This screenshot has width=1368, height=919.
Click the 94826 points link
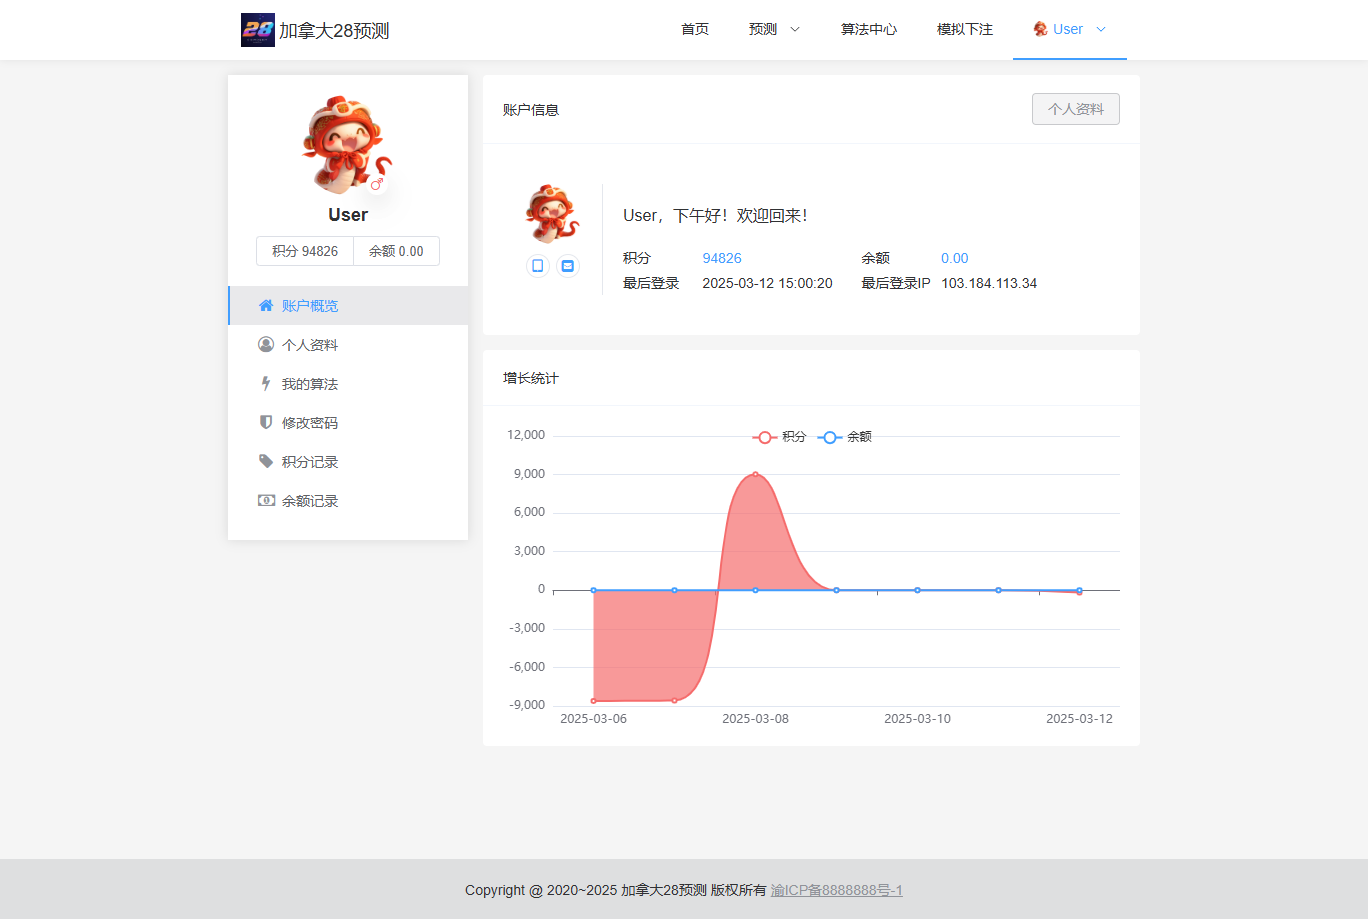722,258
